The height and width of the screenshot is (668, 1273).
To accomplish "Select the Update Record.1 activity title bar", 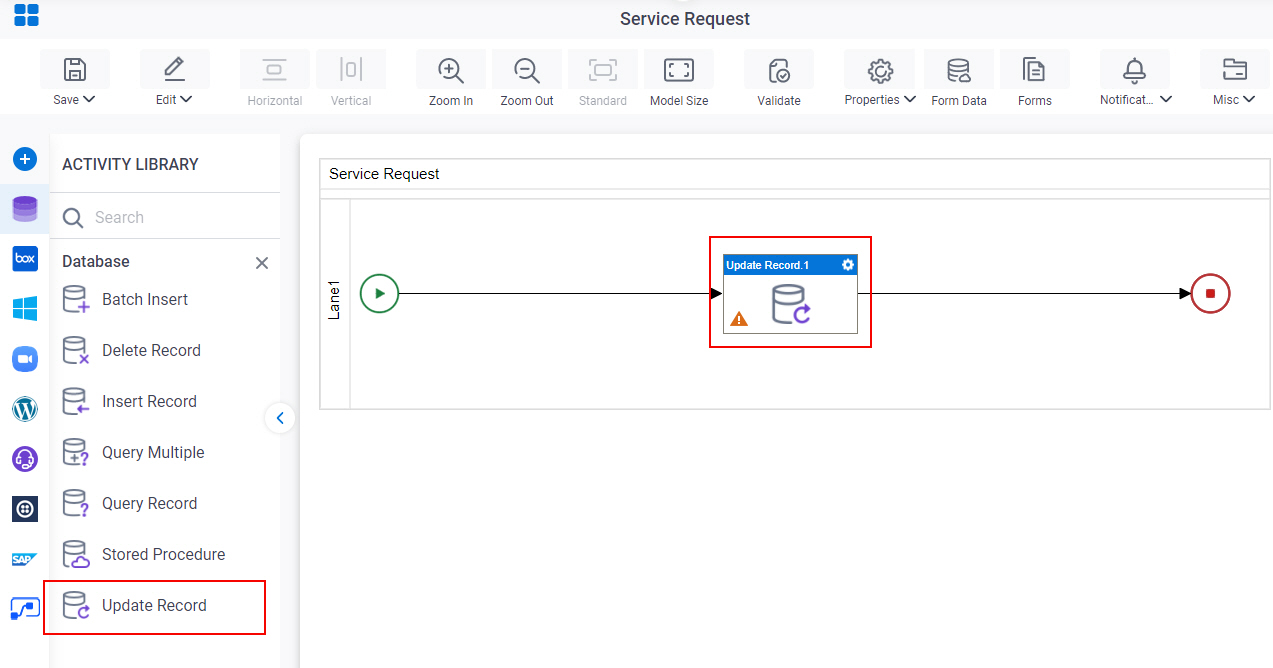I will pos(790,265).
